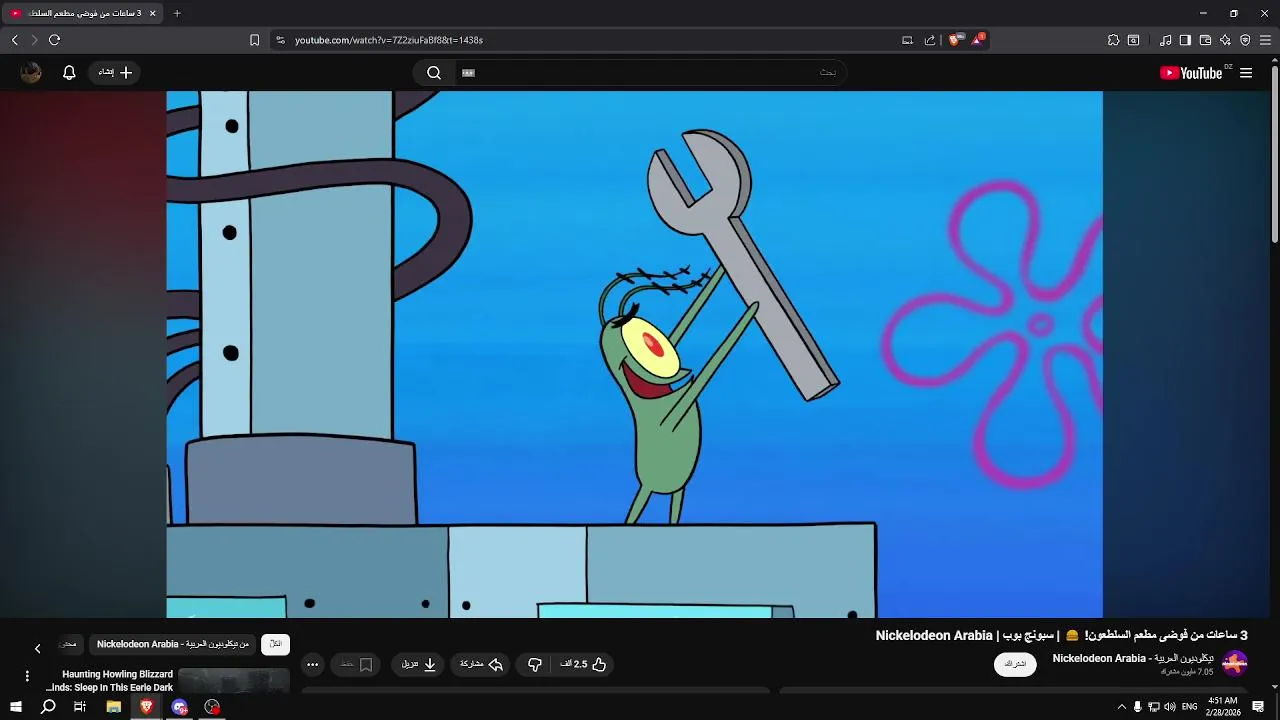Viewport: 1280px width, 720px height.
Task: Open Leo AI sparkle icon
Action: point(1225,40)
